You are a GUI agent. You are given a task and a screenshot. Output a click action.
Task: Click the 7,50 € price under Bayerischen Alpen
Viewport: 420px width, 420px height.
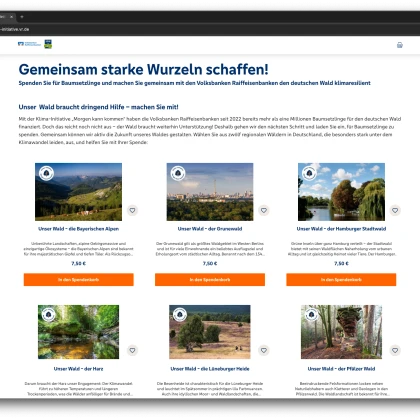click(x=79, y=263)
